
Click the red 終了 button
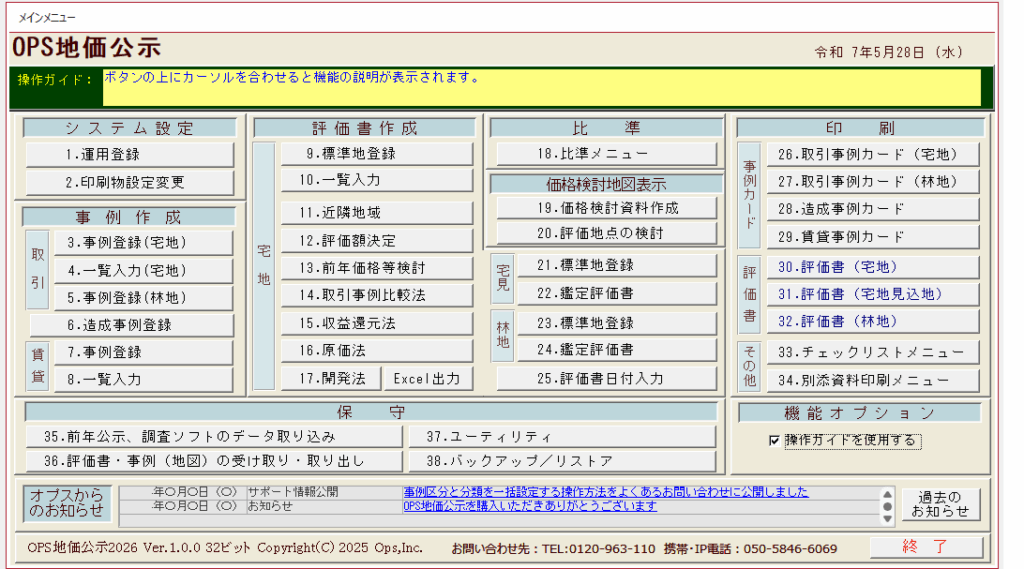(925, 547)
